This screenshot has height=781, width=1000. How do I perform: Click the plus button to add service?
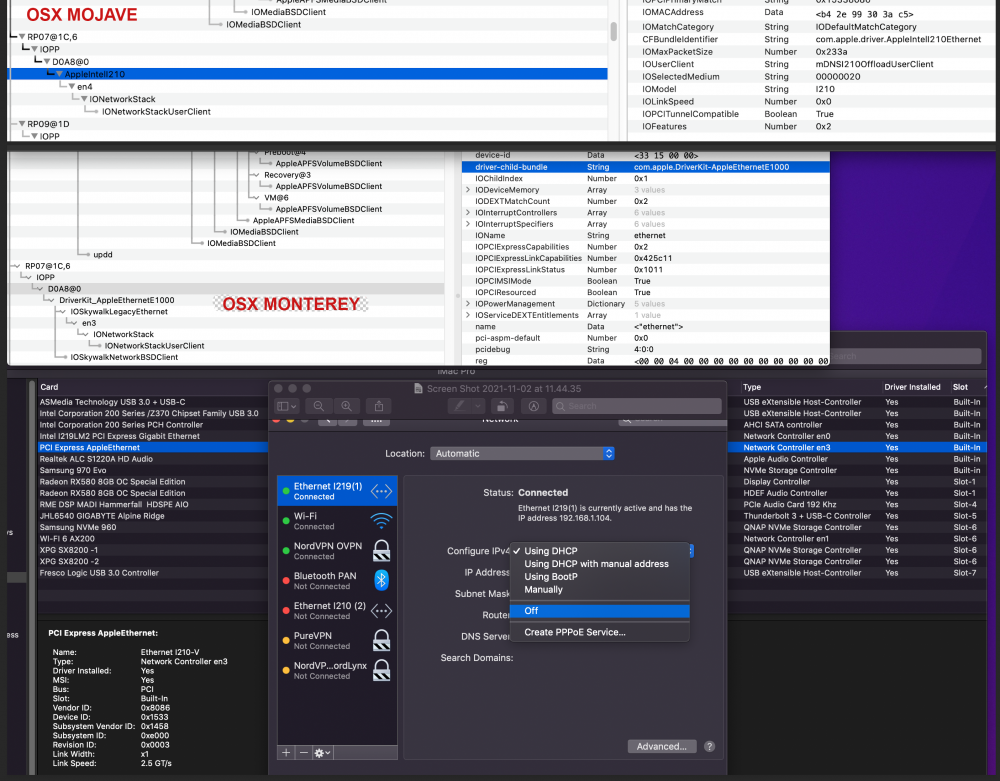click(x=286, y=753)
